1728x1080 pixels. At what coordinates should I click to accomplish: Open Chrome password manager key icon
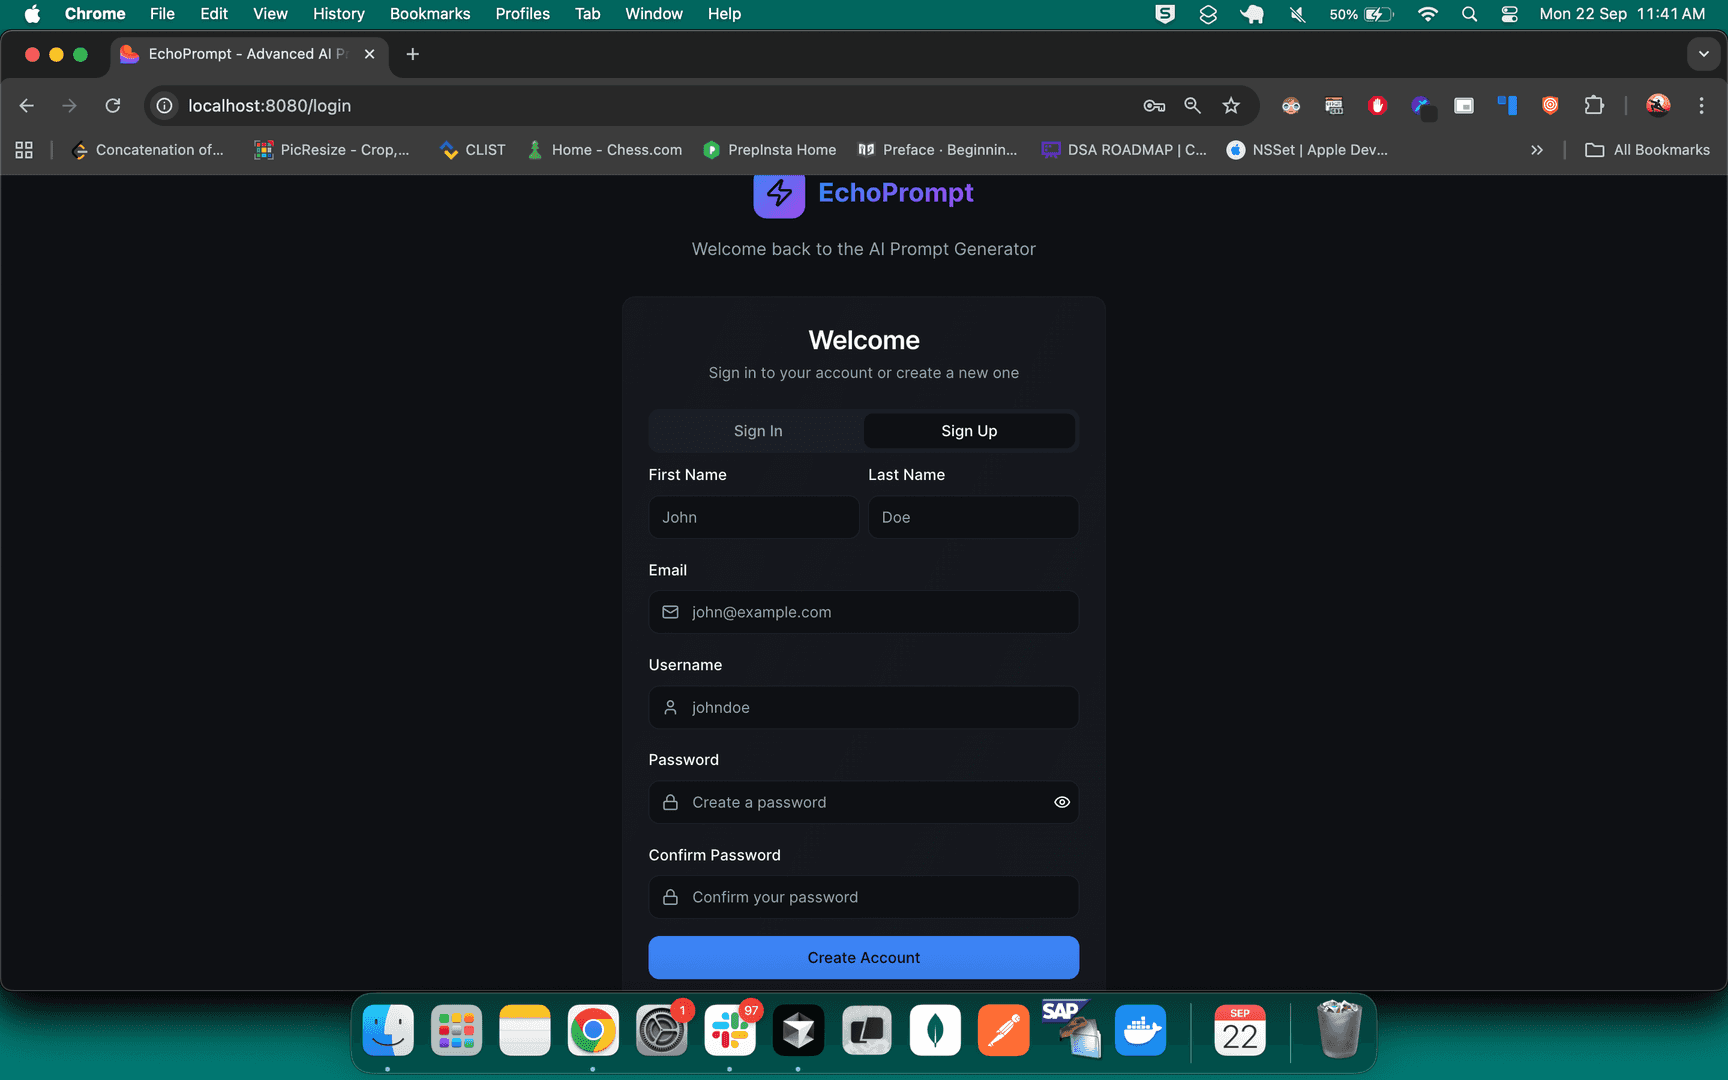coord(1154,106)
